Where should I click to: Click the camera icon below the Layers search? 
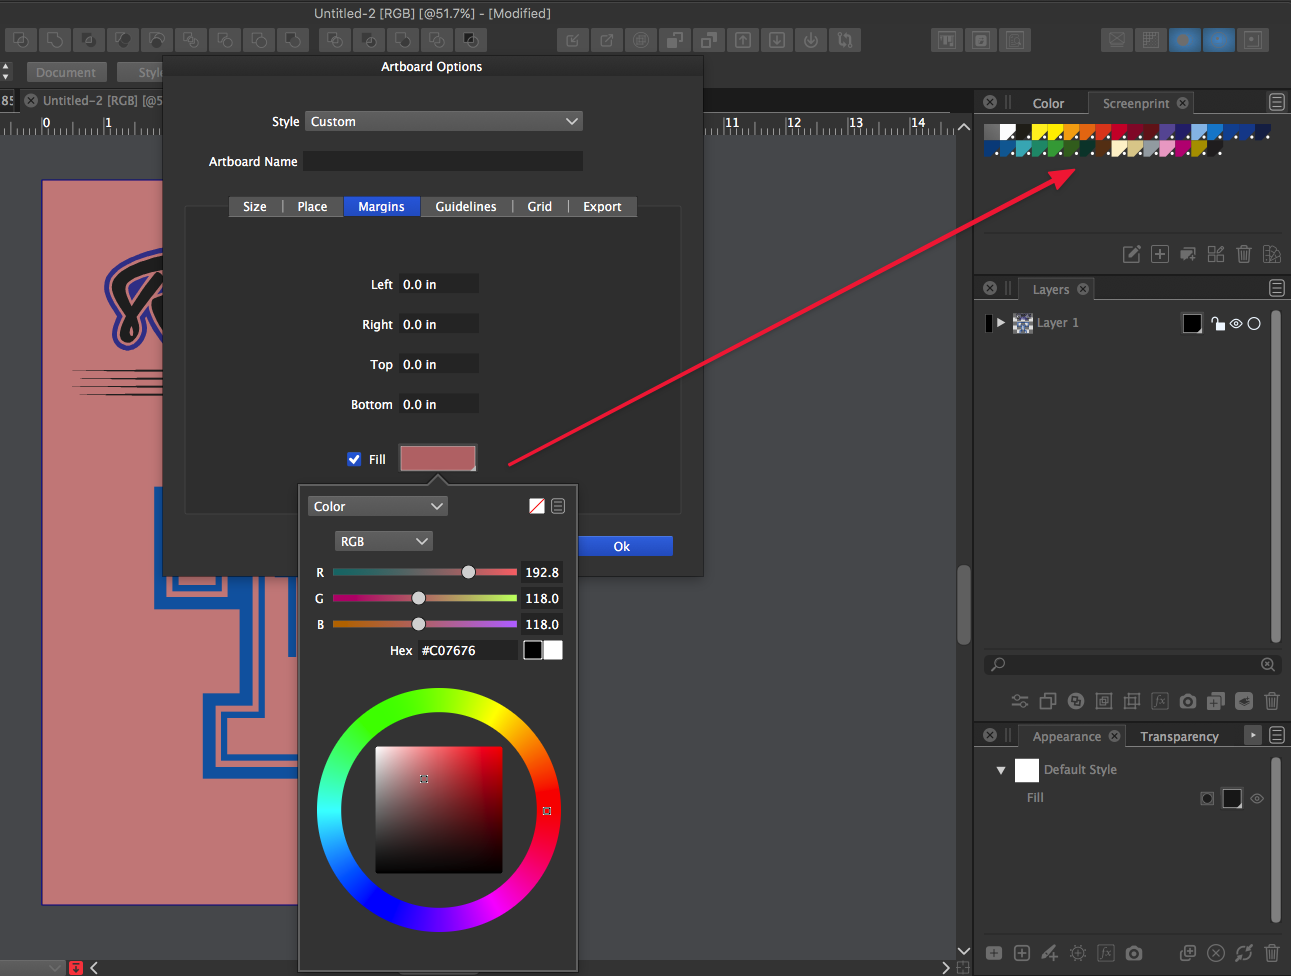tap(1187, 701)
